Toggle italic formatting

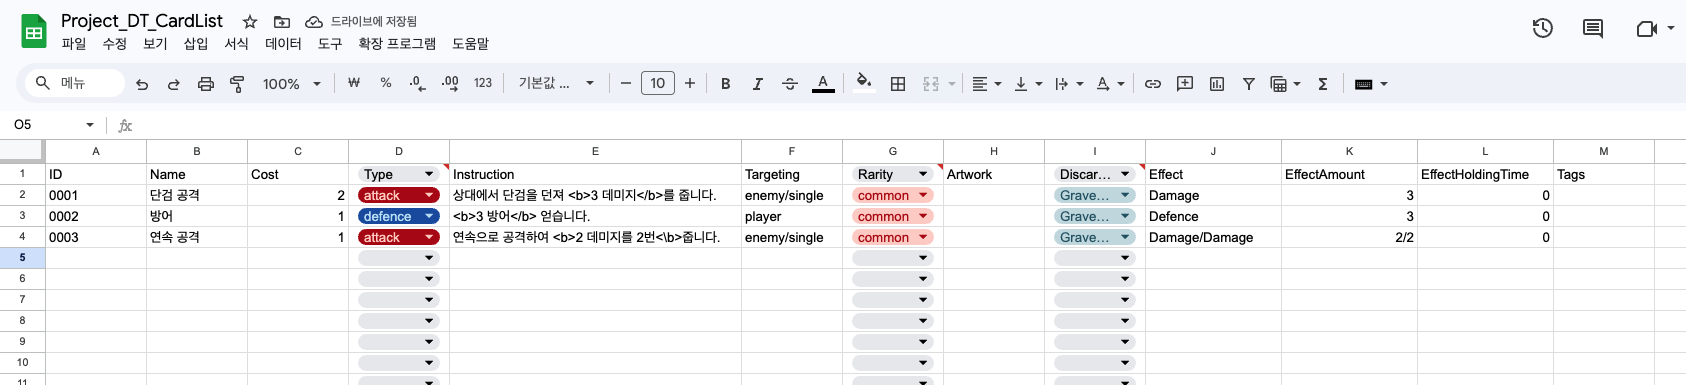coord(757,84)
